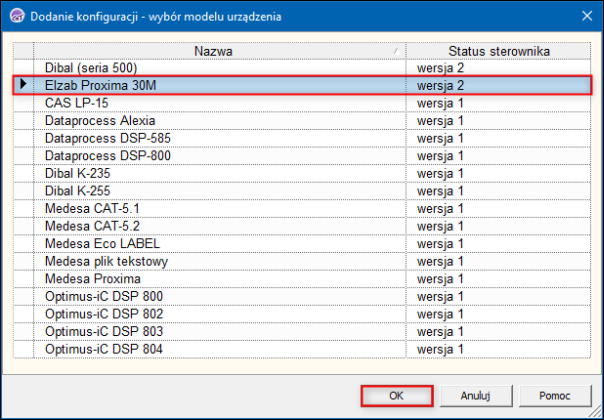The height and width of the screenshot is (420, 604).
Task: Select the Dibal (seria 500) row
Action: [x=97, y=68]
